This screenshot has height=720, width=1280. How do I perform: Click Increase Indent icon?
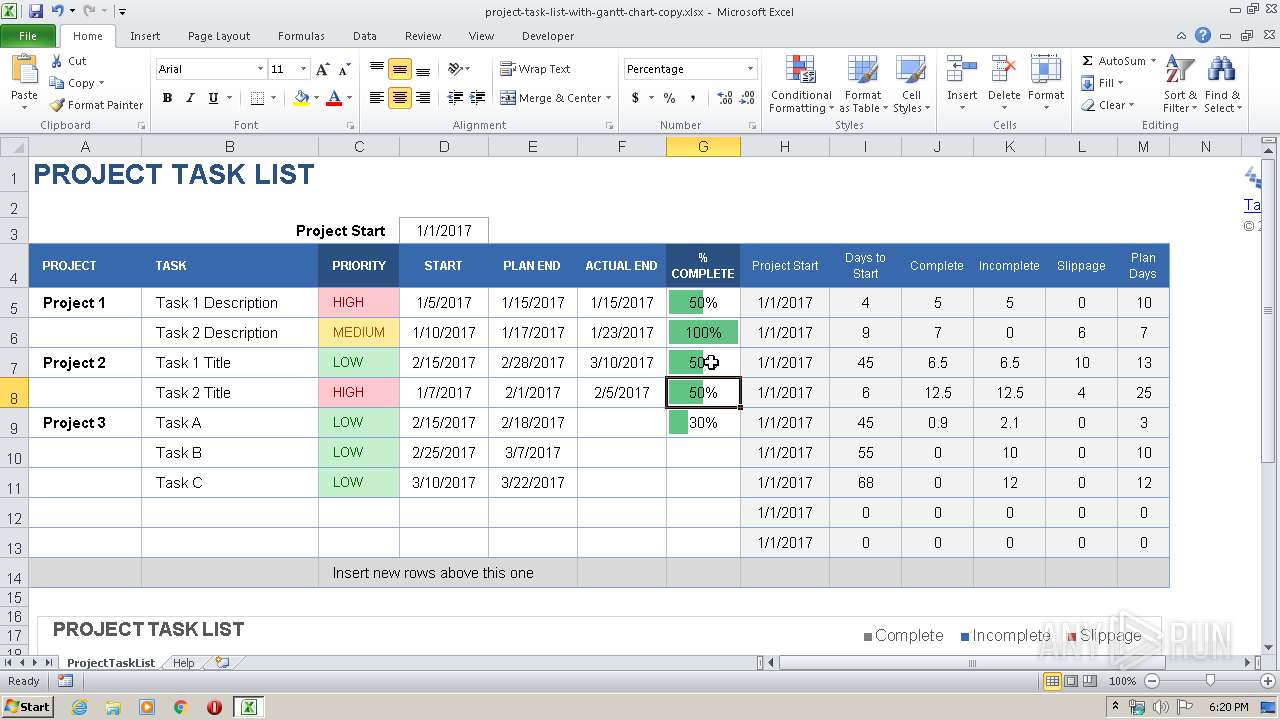(479, 98)
